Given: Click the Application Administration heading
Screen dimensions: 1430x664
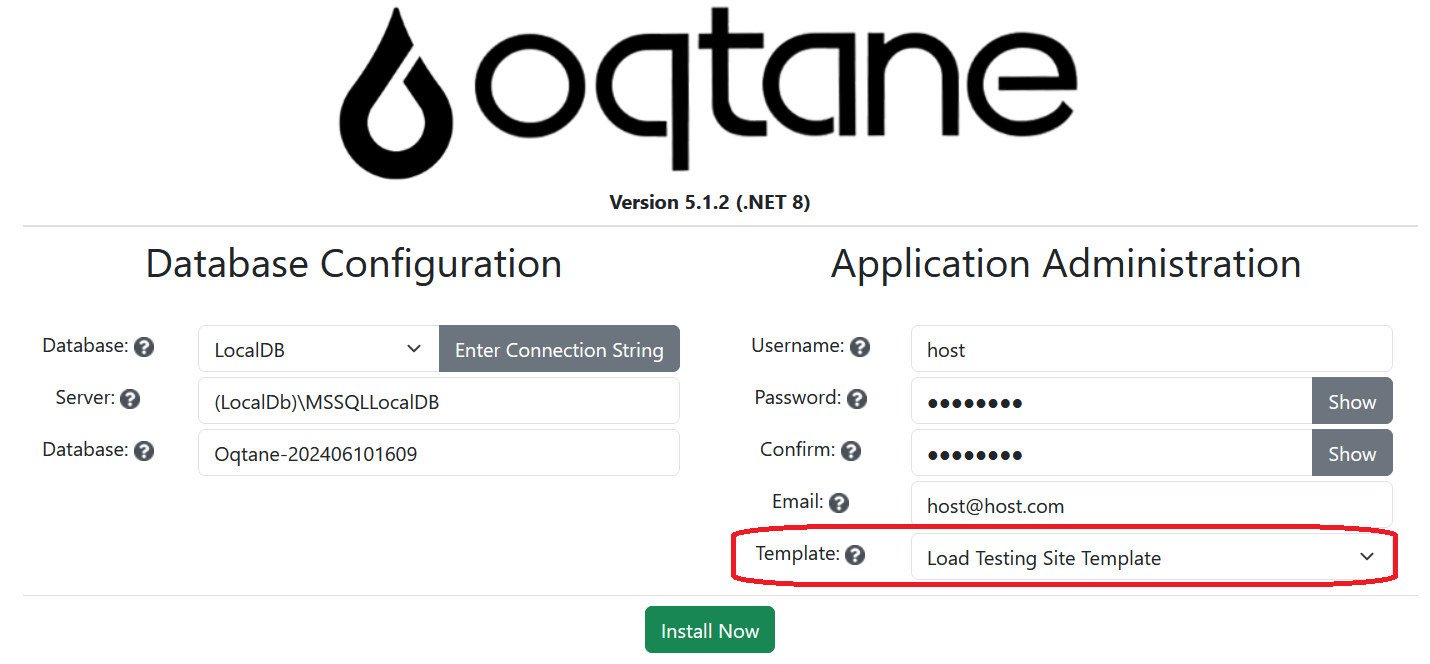Looking at the screenshot, I should [1066, 264].
